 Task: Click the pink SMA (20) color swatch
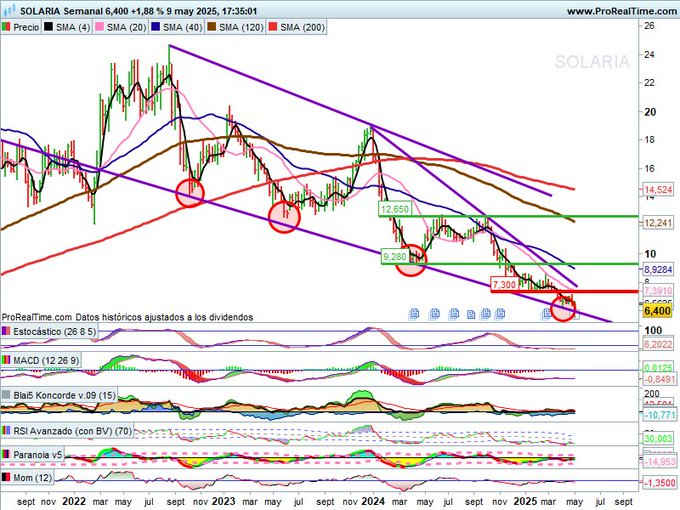(99, 27)
